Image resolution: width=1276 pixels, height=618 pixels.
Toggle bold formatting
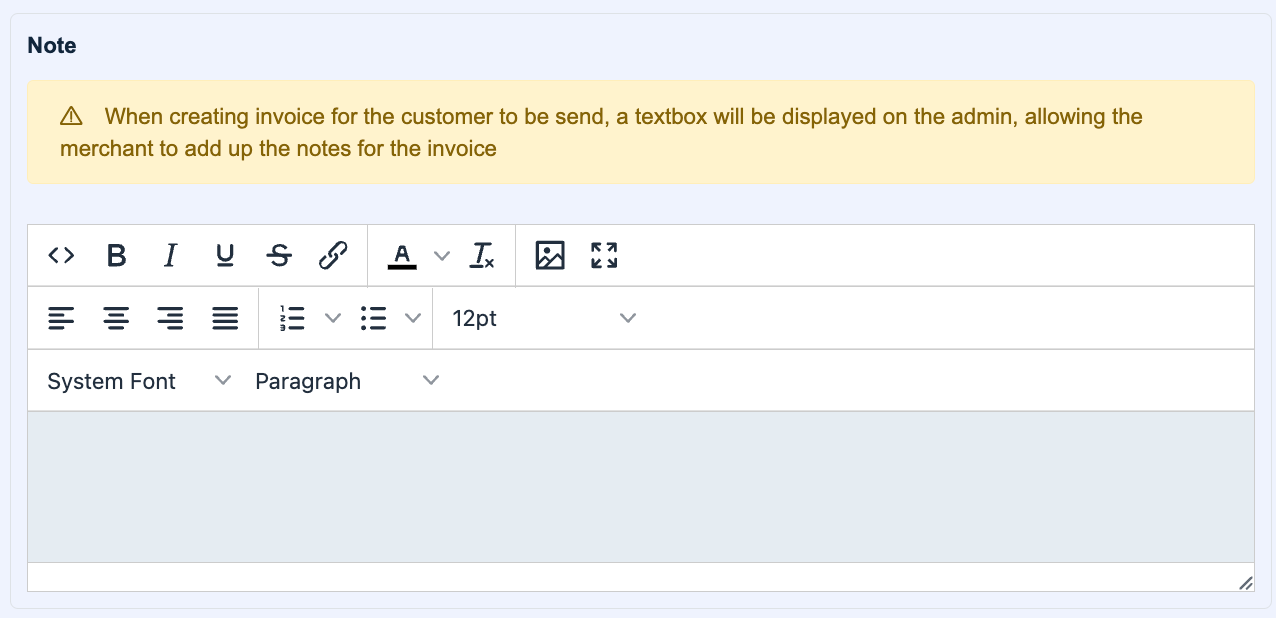(x=116, y=256)
